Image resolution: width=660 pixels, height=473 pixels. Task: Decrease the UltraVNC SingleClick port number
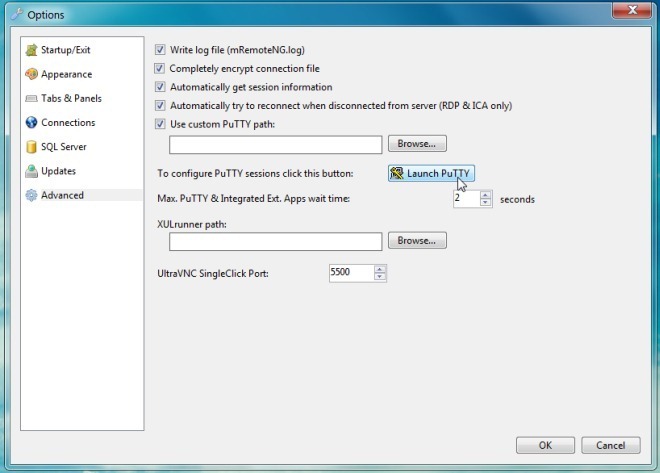[380, 277]
